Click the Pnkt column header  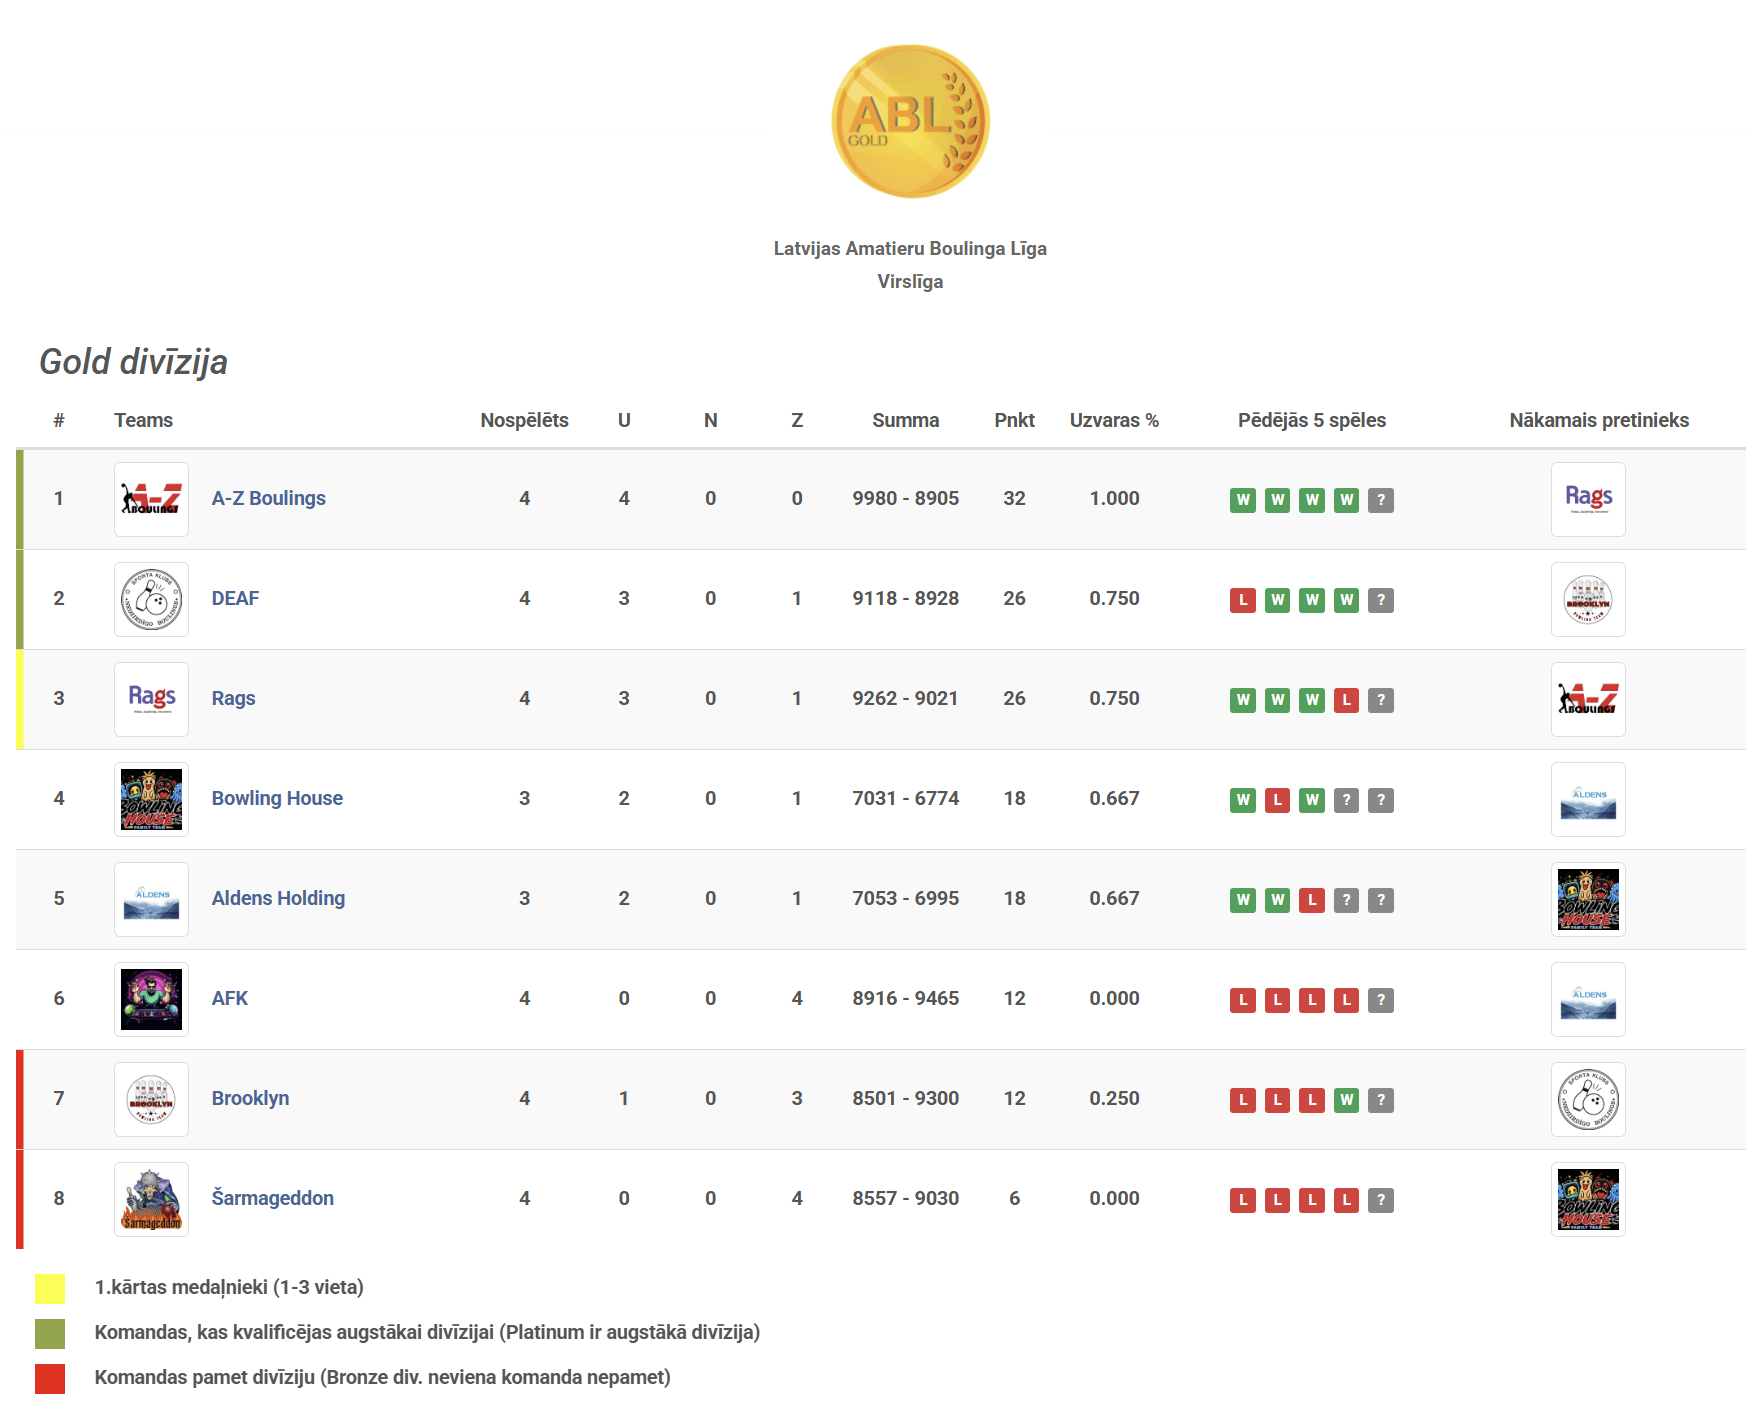(1014, 420)
